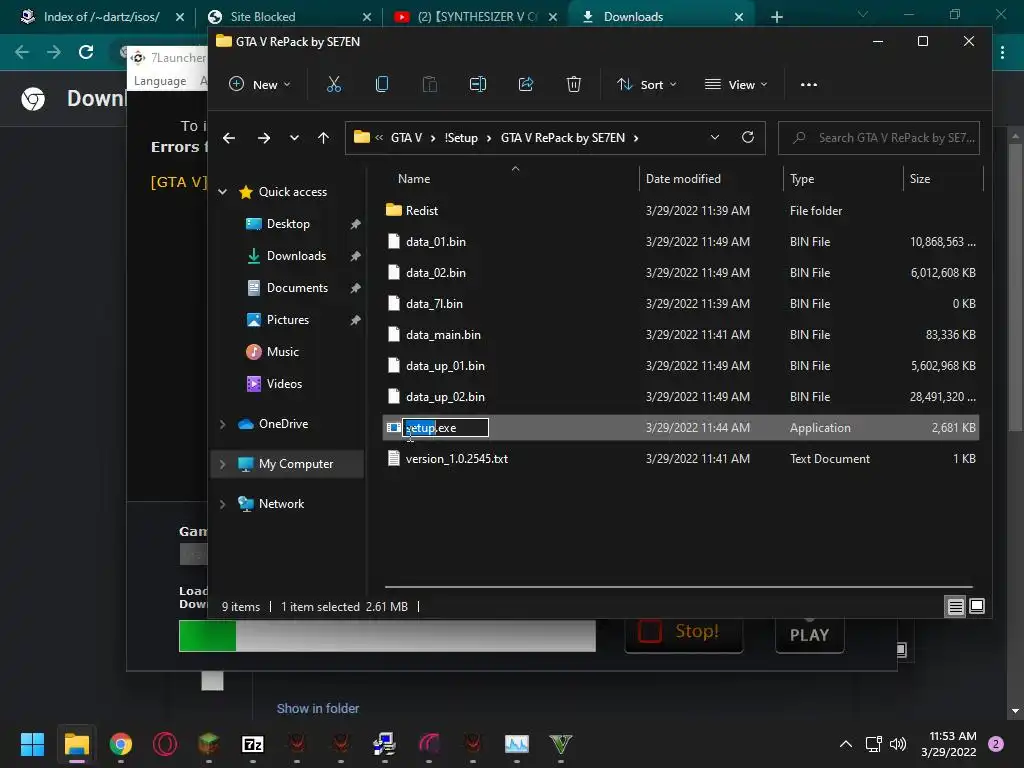
Task: Click the Cut scissors icon in Explorer toolbar
Action: [x=334, y=84]
